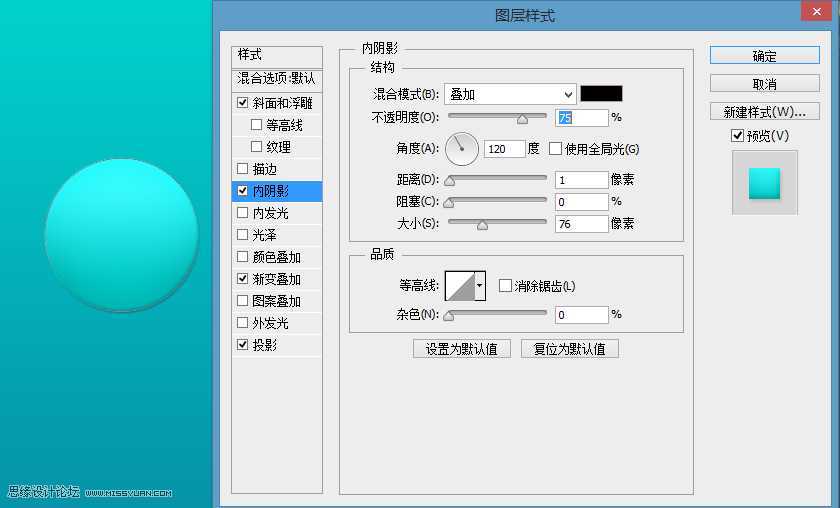The image size is (840, 508).
Task: Enable the 消除锯齿 checkbox
Action: [505, 286]
